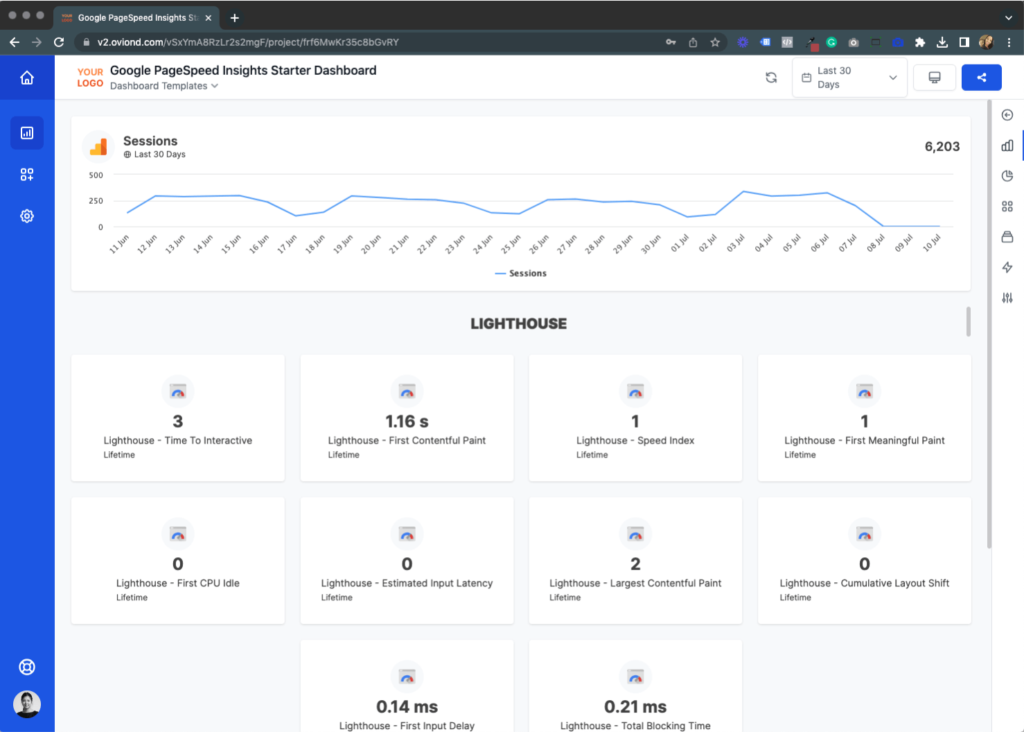
Task: Click the 1.16 s value
Action: click(x=407, y=422)
